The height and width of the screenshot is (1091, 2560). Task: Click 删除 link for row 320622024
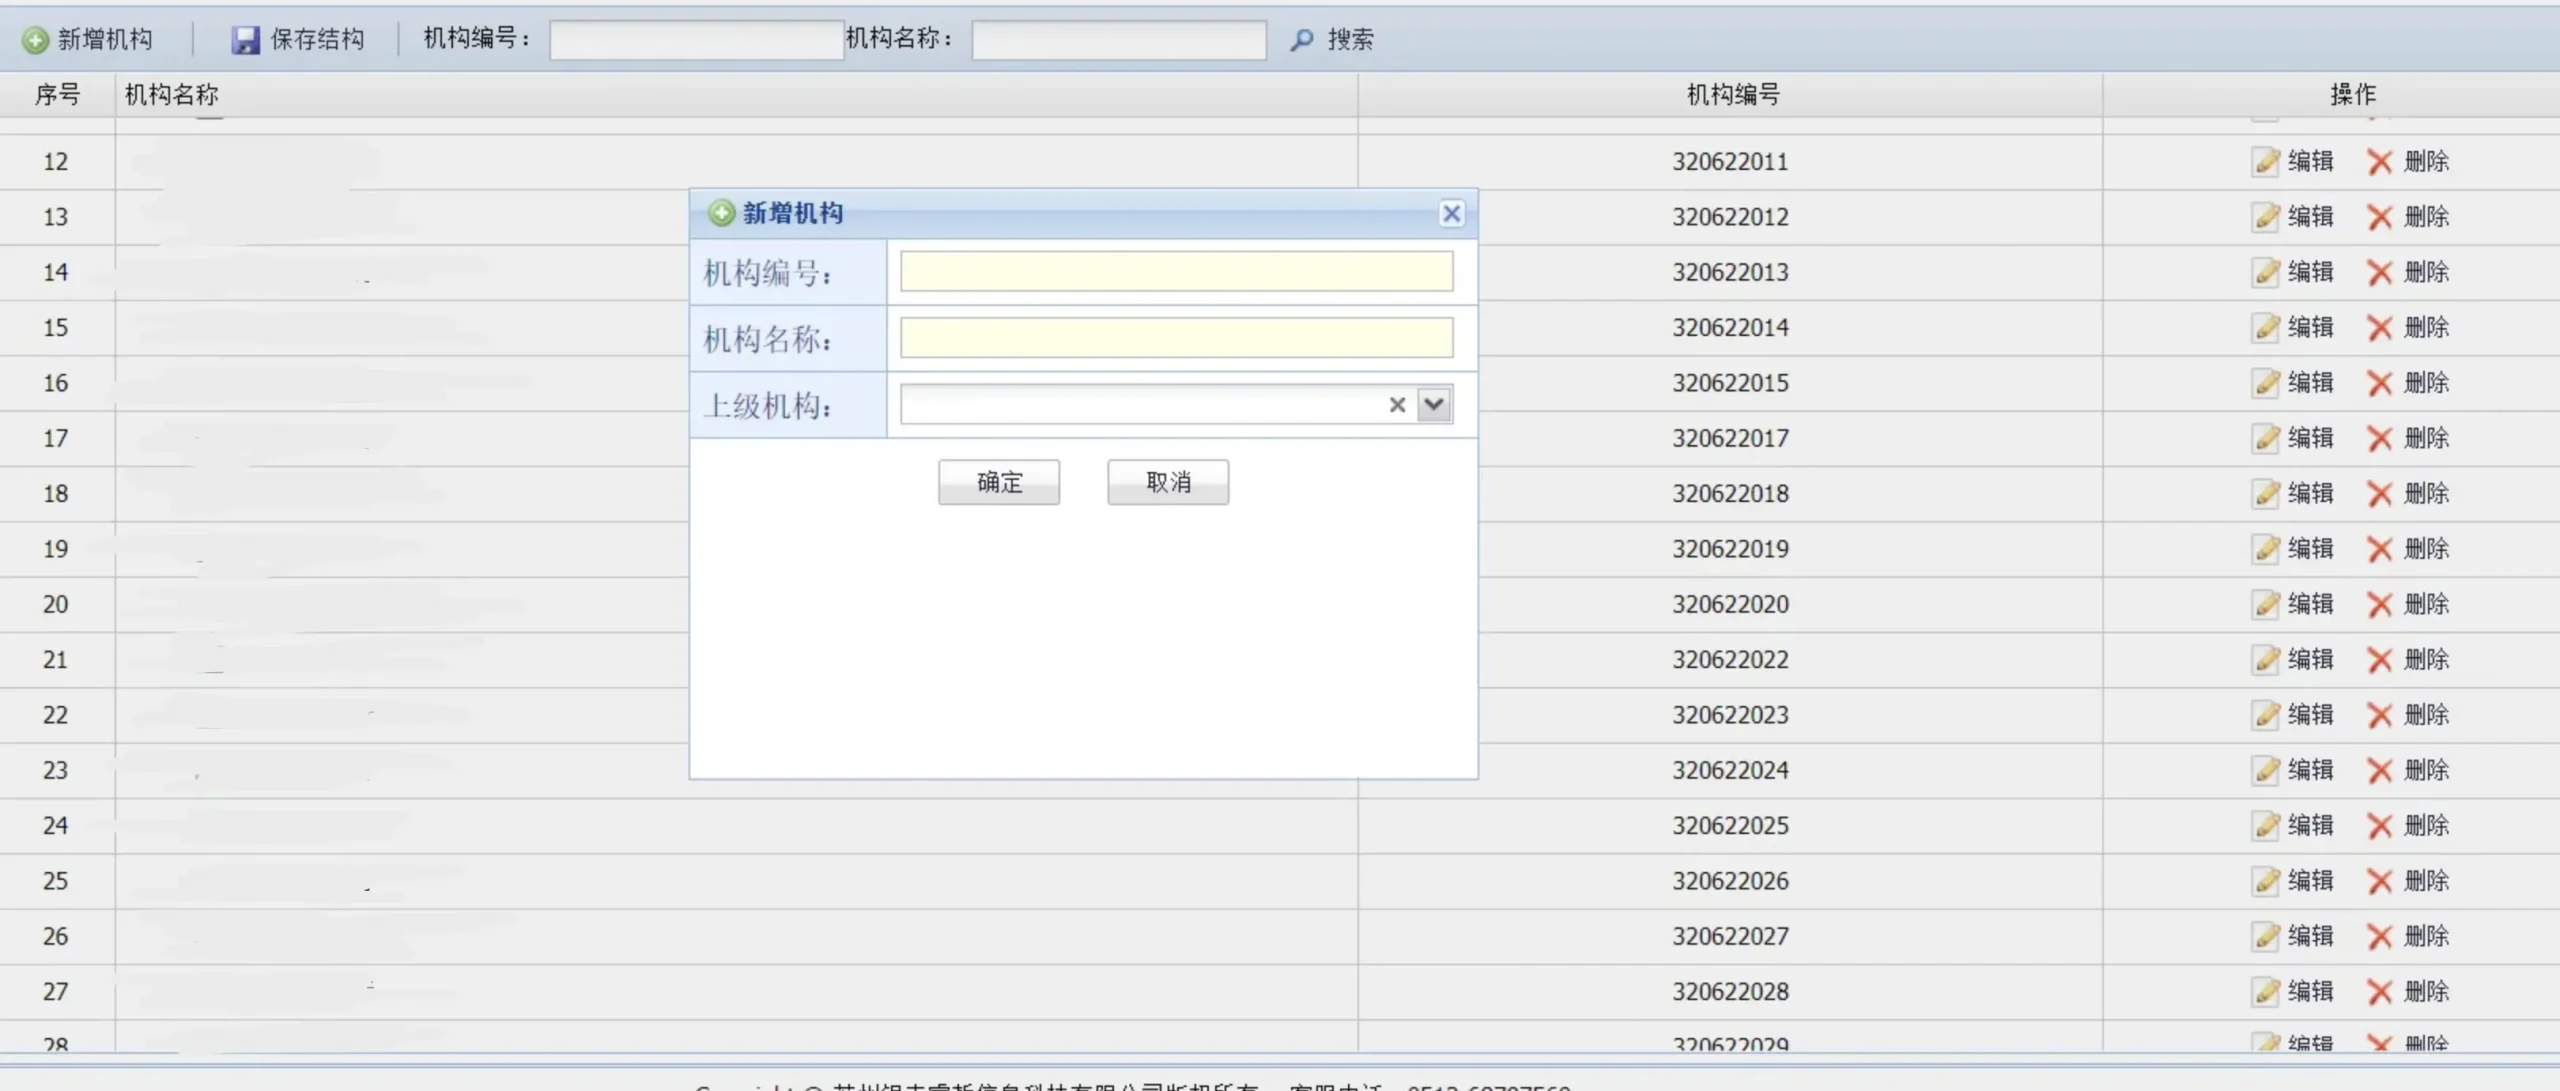[2426, 771]
